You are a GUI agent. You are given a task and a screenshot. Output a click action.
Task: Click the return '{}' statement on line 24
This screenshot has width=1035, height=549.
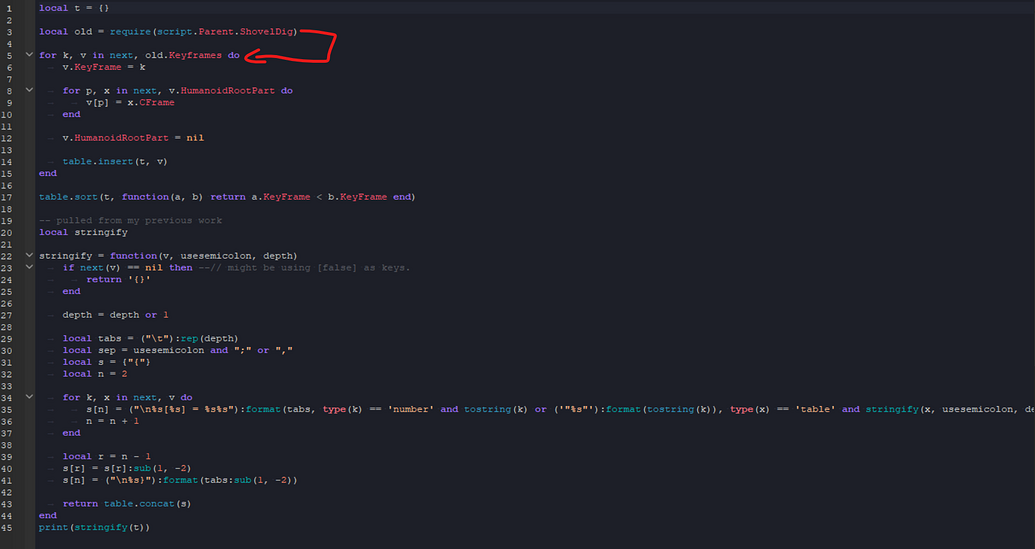tap(118, 280)
